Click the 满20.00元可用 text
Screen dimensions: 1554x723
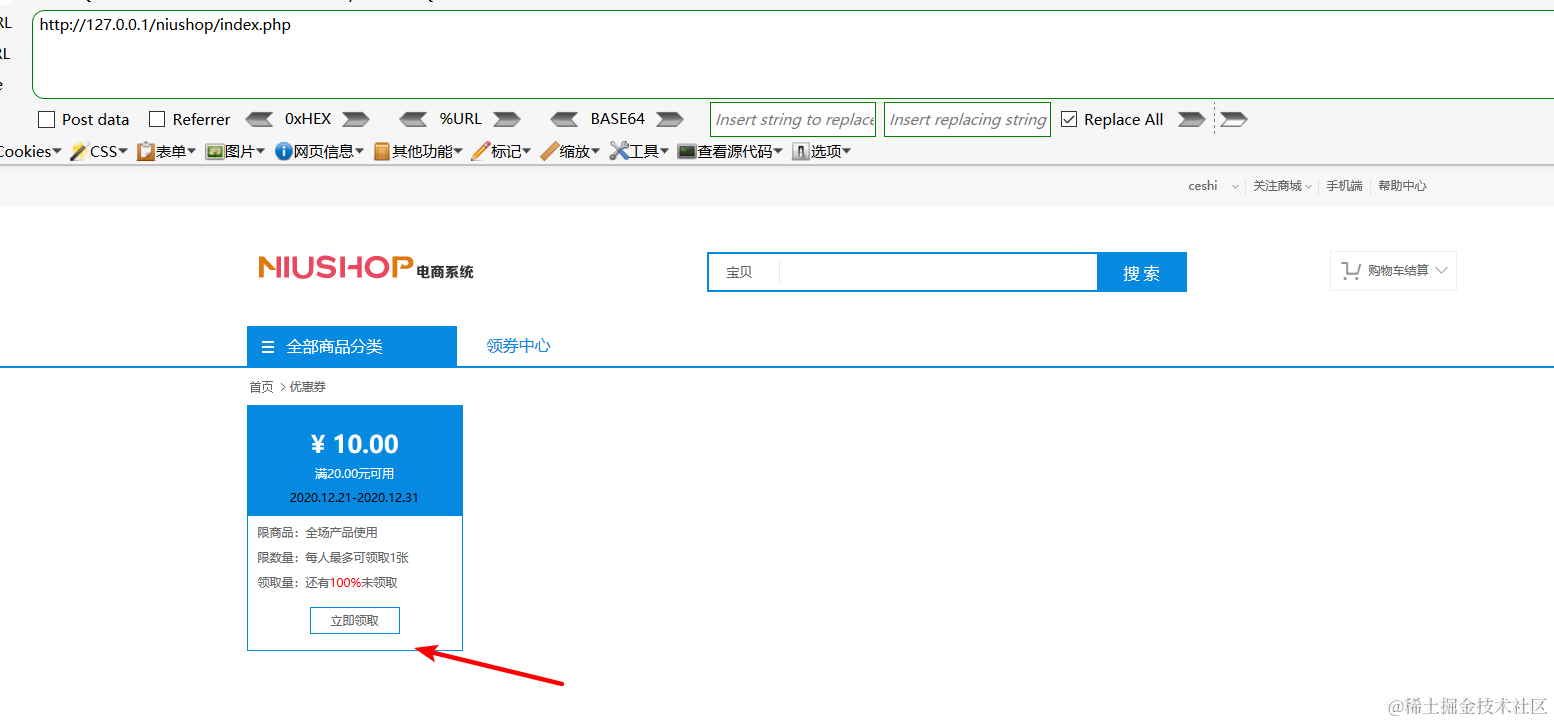tap(355, 474)
